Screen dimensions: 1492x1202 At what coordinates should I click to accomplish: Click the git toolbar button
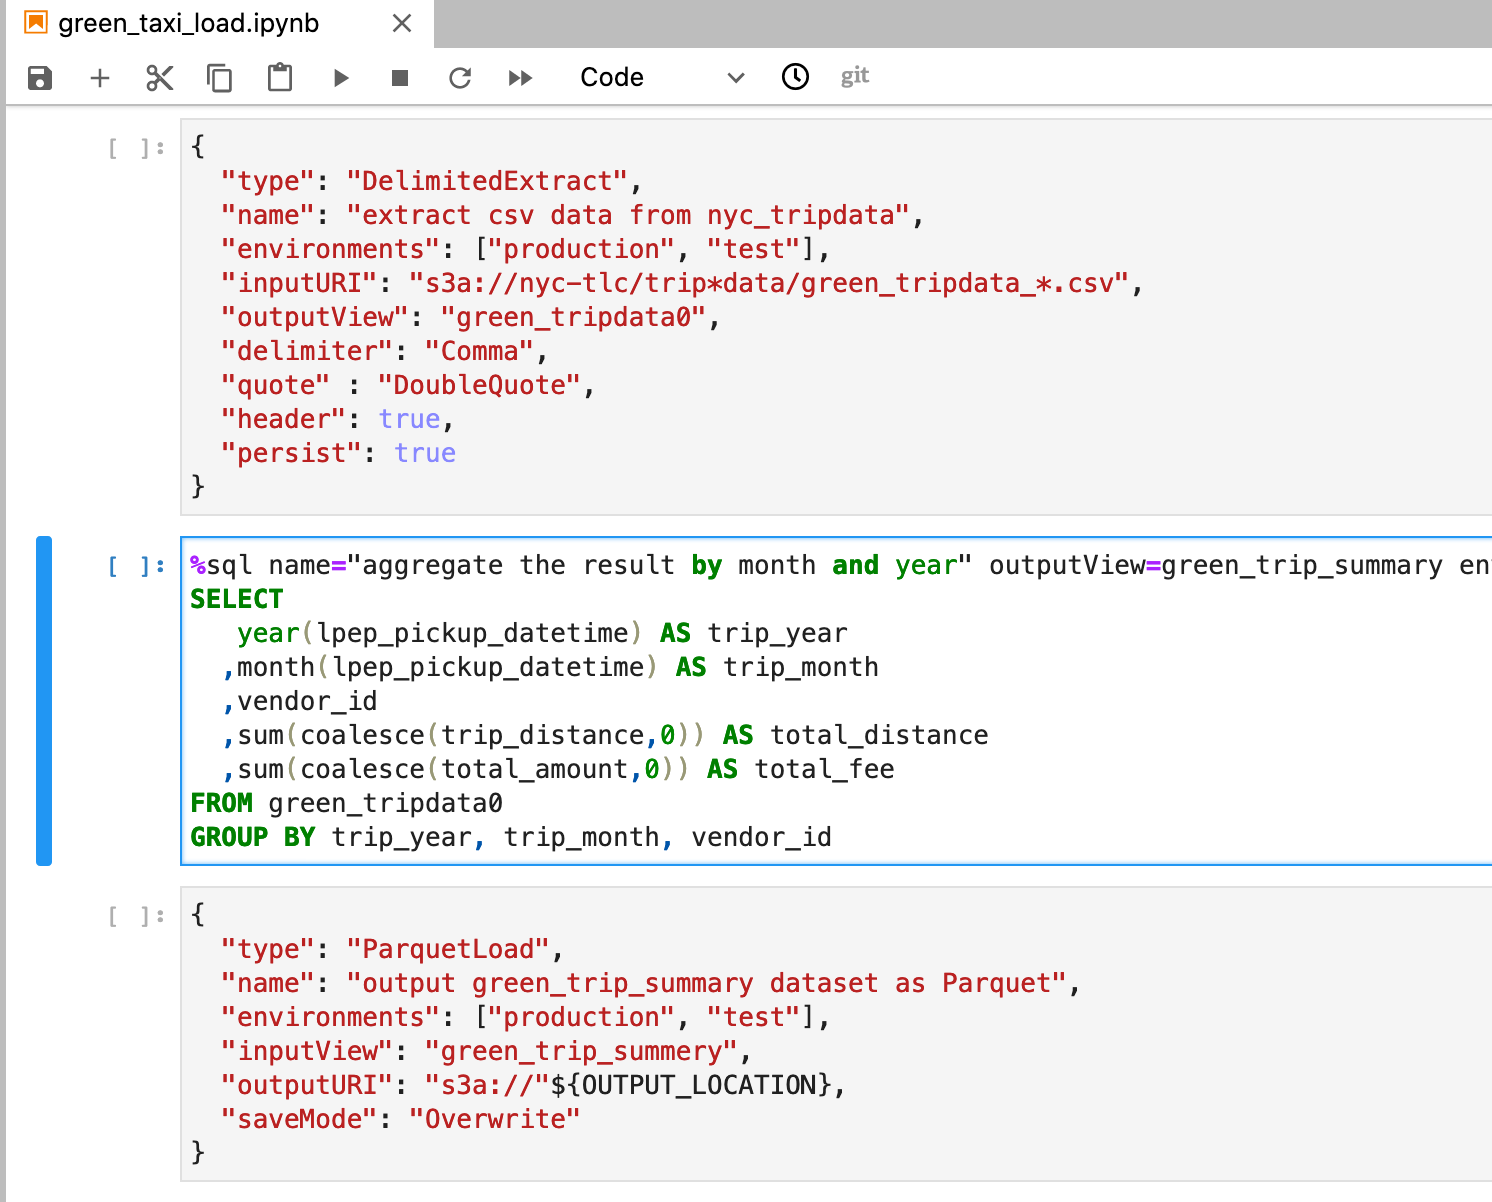[855, 76]
